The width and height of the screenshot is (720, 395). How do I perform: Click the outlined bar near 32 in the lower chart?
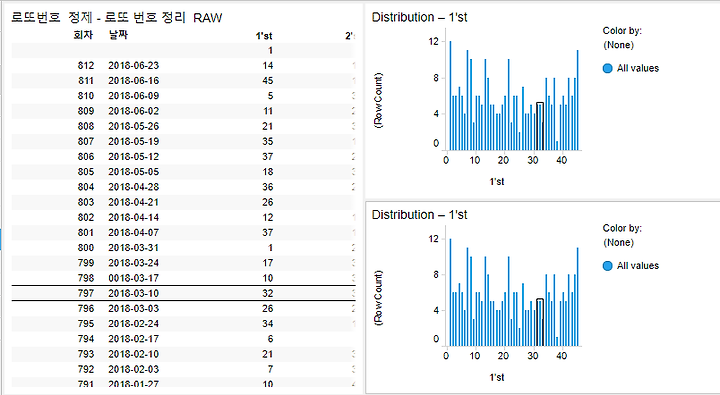[x=540, y=322]
